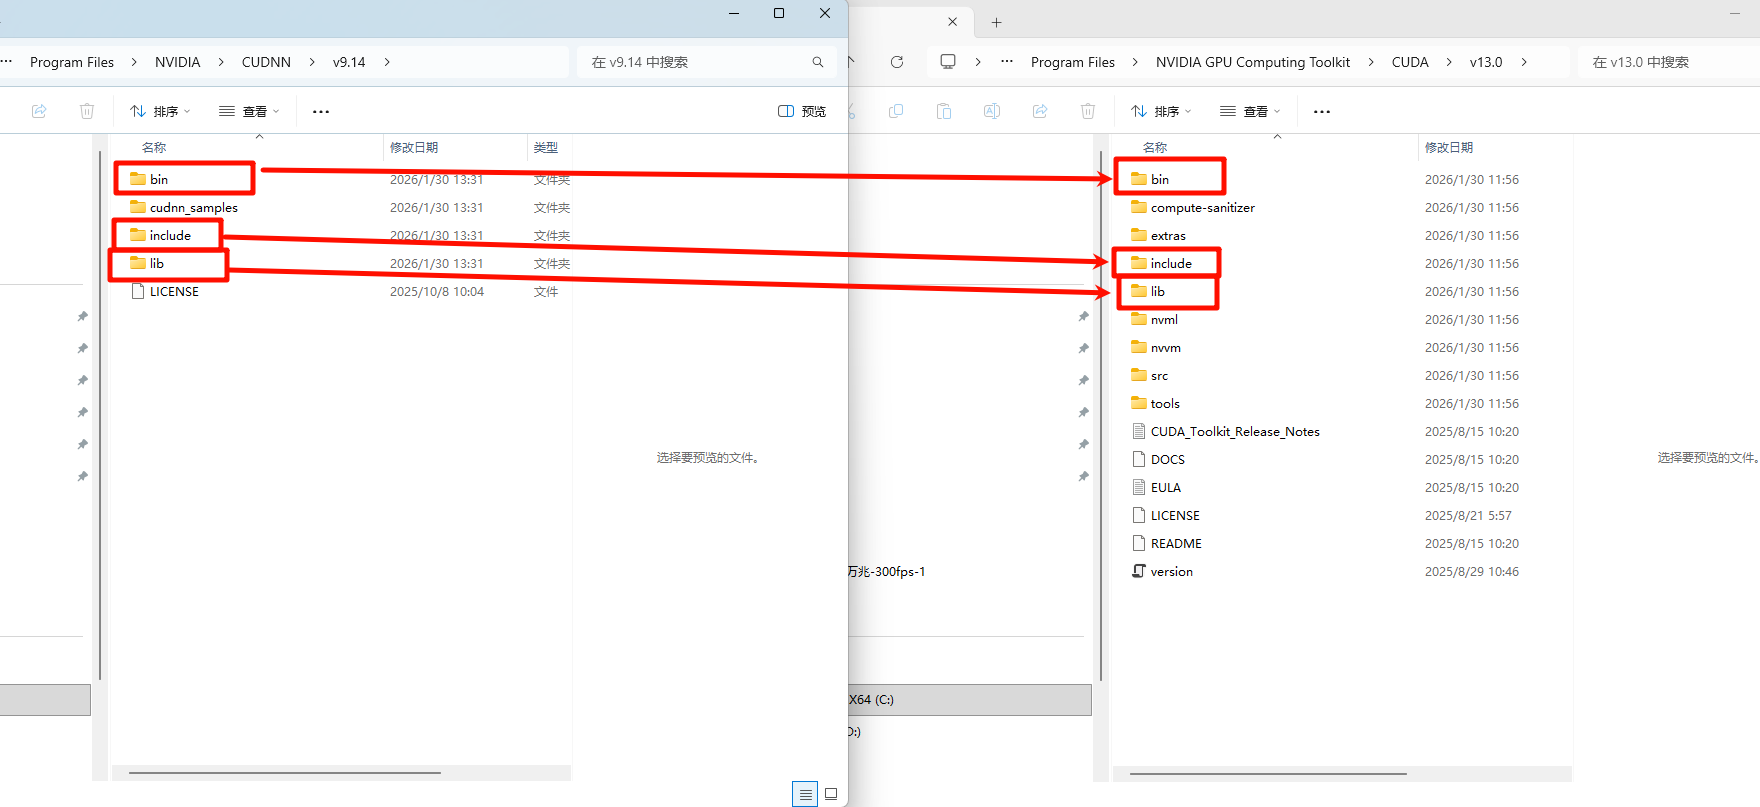The height and width of the screenshot is (807, 1760).
Task: Click the share icon in v13.0 window toolbar
Action: coord(1040,111)
